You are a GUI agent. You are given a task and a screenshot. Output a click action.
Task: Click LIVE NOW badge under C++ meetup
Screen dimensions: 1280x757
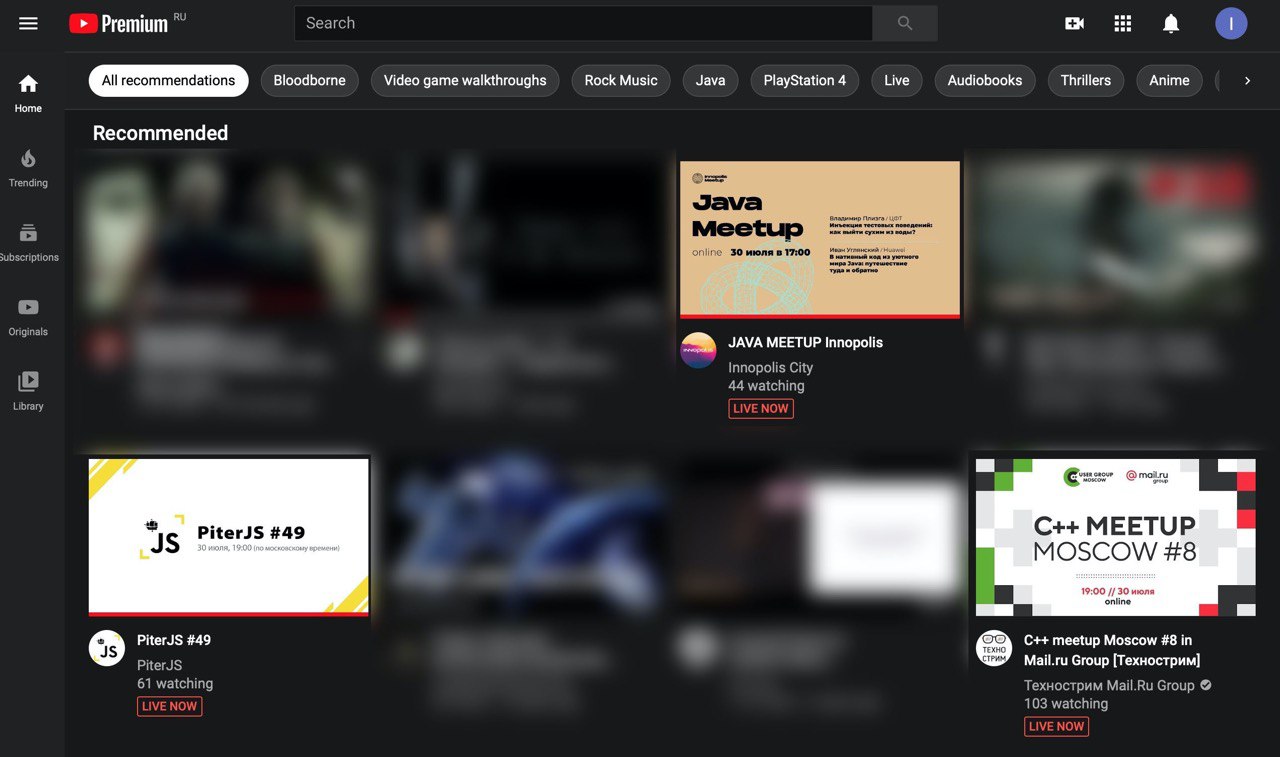[1056, 726]
